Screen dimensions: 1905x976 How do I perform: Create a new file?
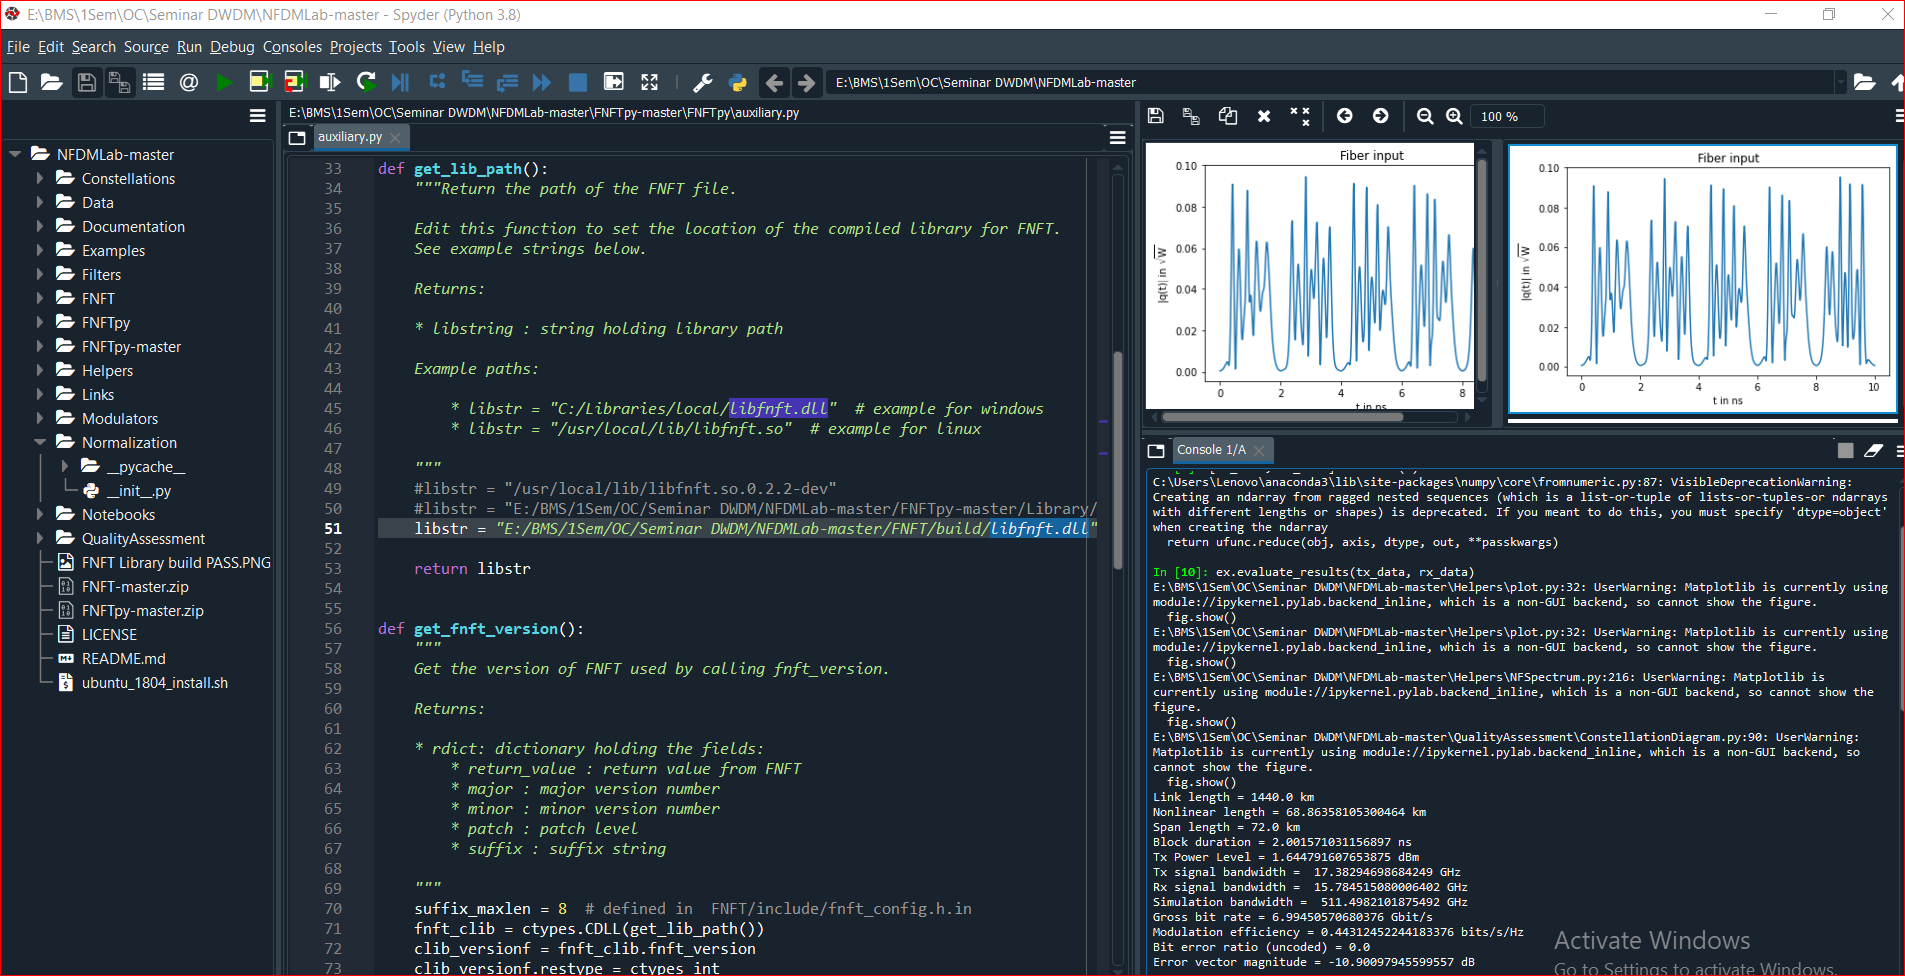click(17, 82)
